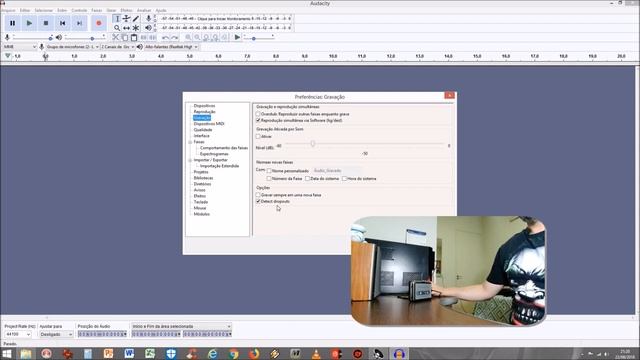Click the playback meter speaker icon
640x360 pixels.
149,28
